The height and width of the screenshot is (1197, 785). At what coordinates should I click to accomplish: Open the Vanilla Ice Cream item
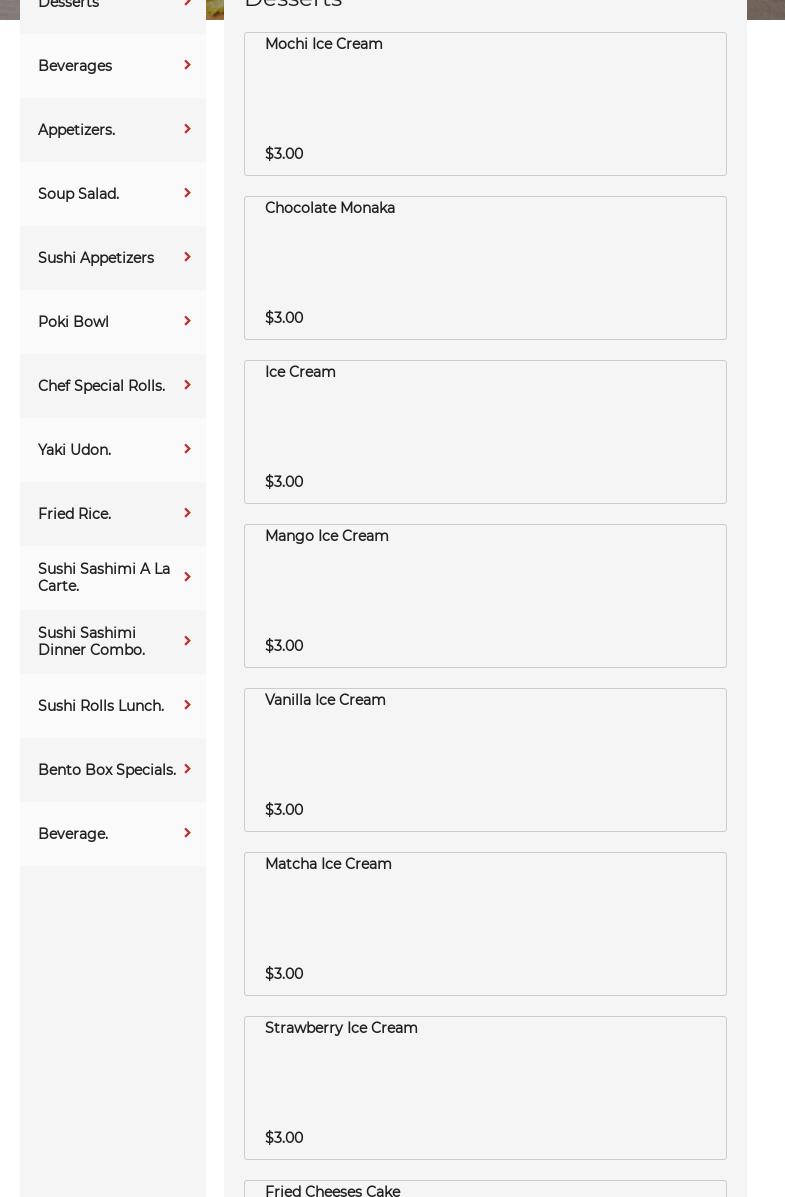[485, 760]
